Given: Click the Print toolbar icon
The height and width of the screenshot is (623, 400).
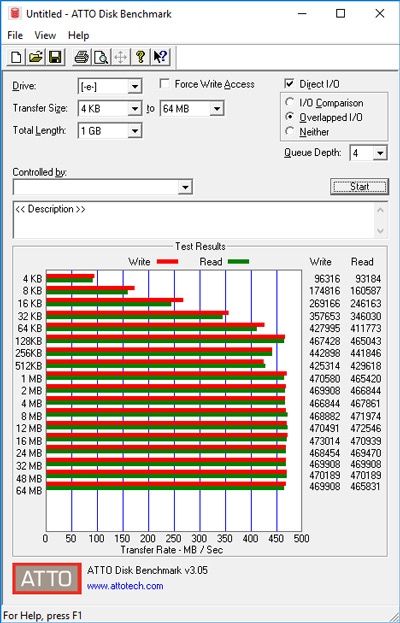Looking at the screenshot, I should (x=82, y=57).
